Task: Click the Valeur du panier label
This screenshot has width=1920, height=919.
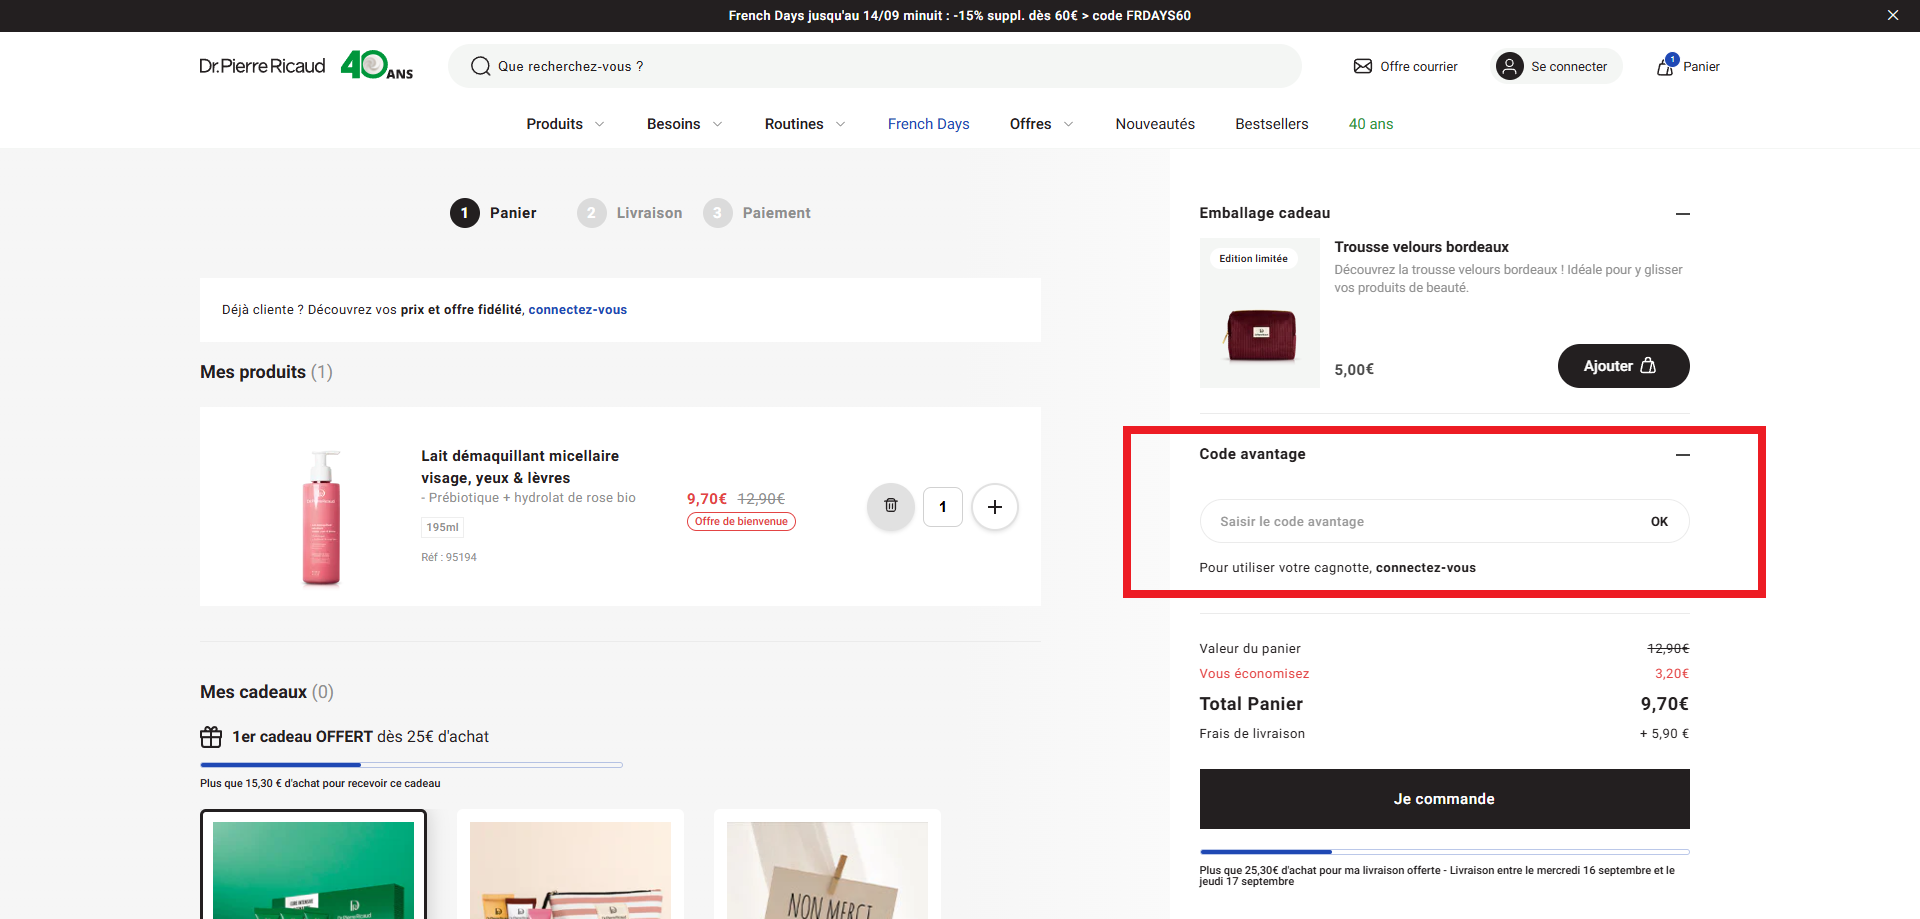Action: 1250,649
